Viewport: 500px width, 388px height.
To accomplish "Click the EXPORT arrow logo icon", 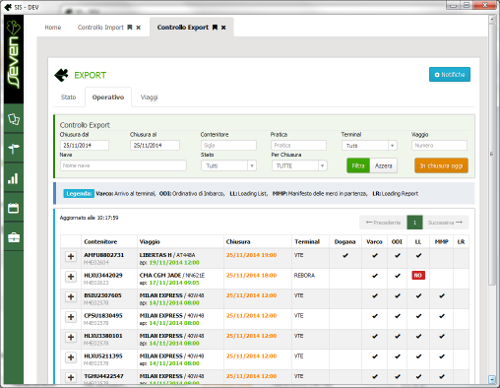I will 61,75.
